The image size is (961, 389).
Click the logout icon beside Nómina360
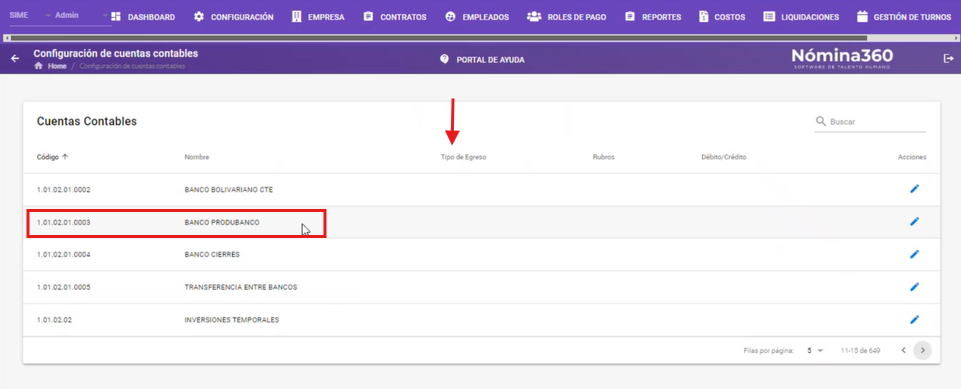click(x=948, y=58)
